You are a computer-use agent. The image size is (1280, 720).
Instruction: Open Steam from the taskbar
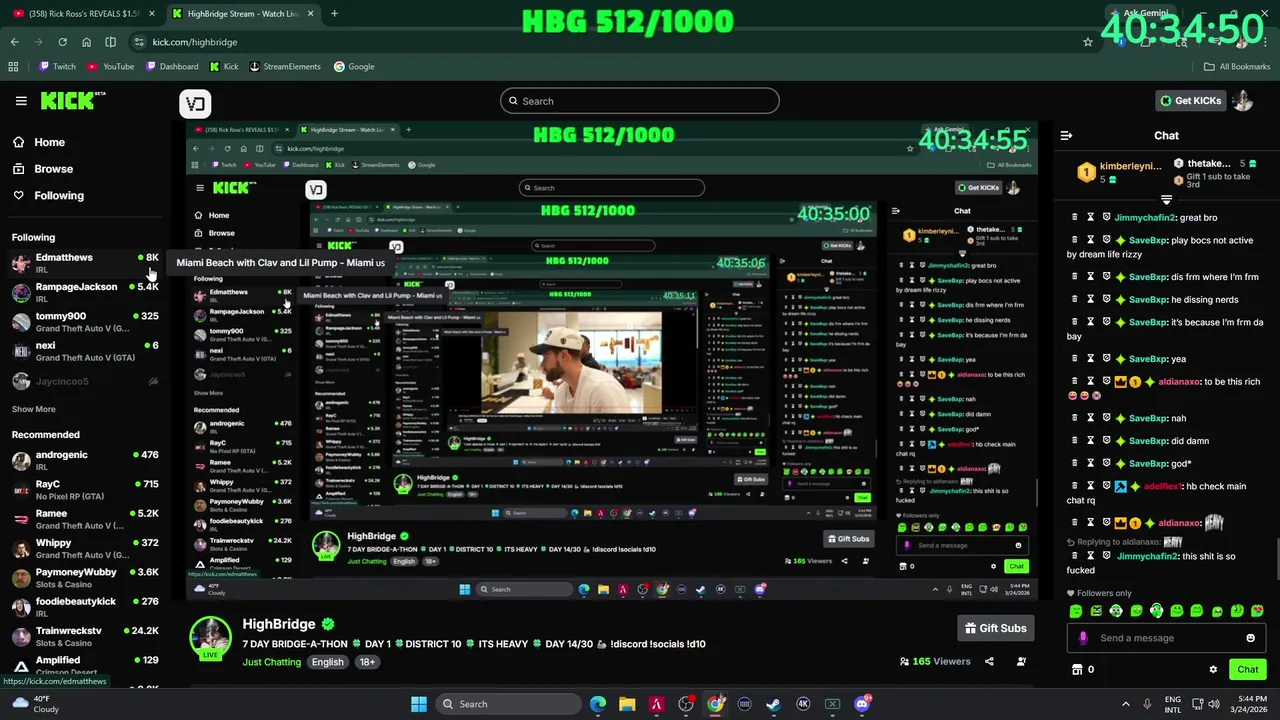[x=773, y=704]
